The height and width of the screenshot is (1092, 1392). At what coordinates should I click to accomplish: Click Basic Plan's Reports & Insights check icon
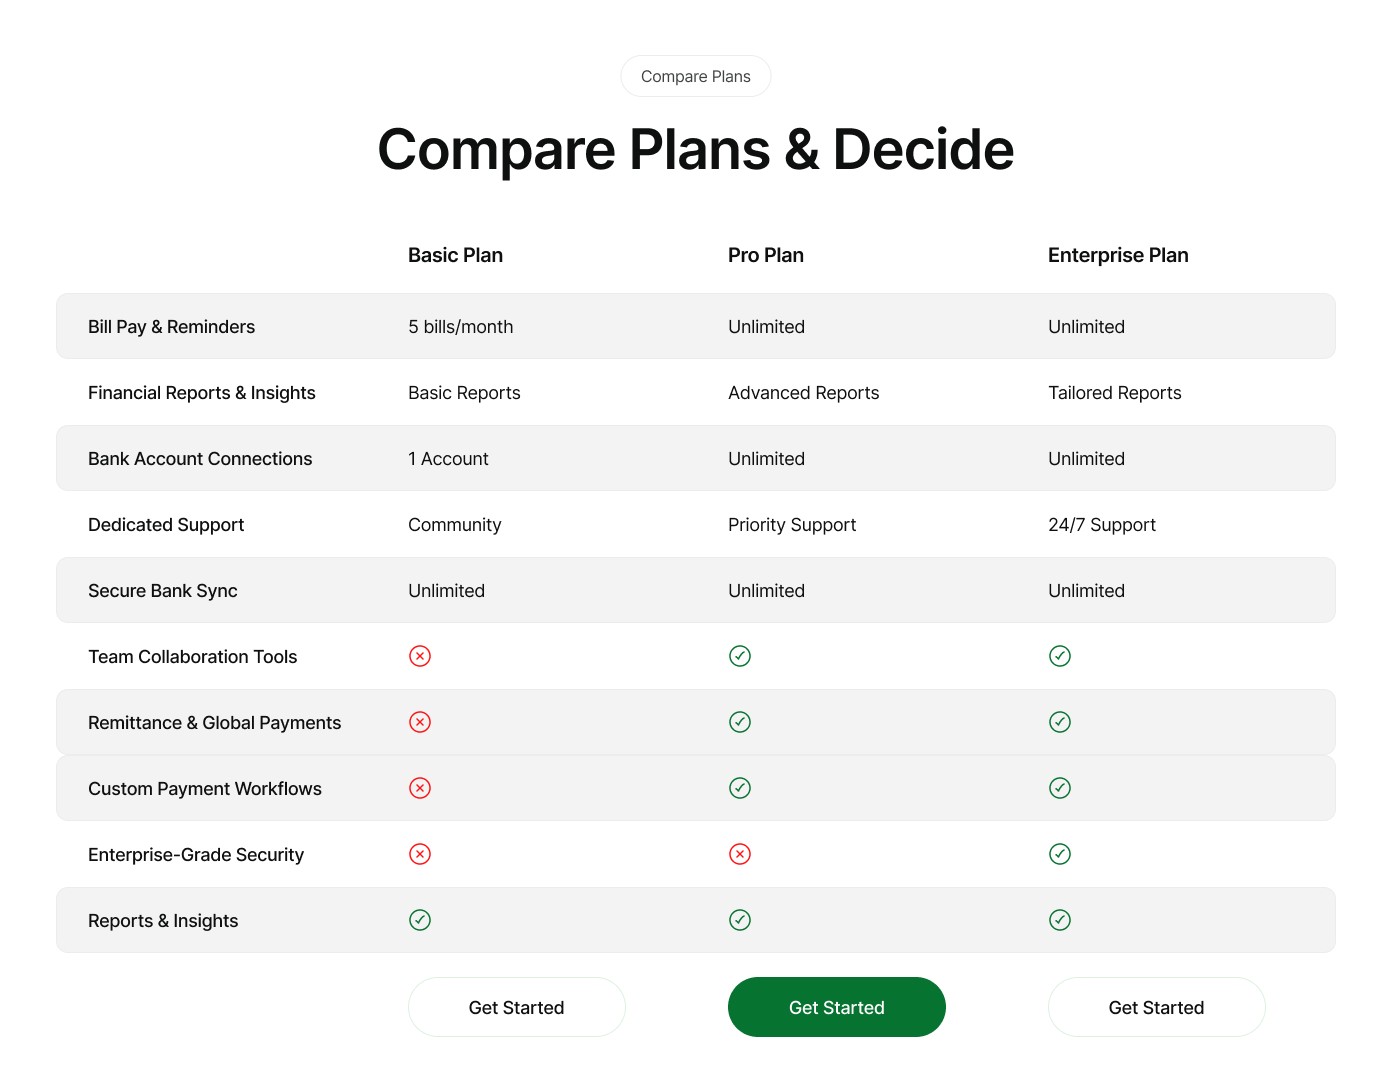[420, 920]
